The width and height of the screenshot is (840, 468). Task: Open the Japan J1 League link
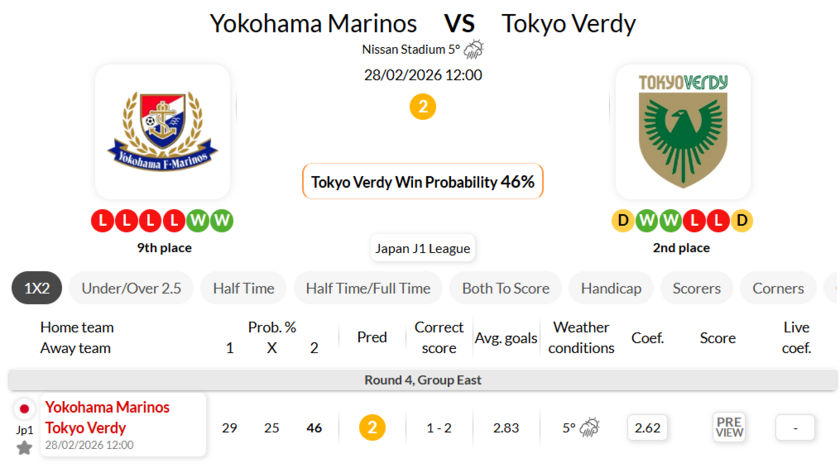(422, 248)
